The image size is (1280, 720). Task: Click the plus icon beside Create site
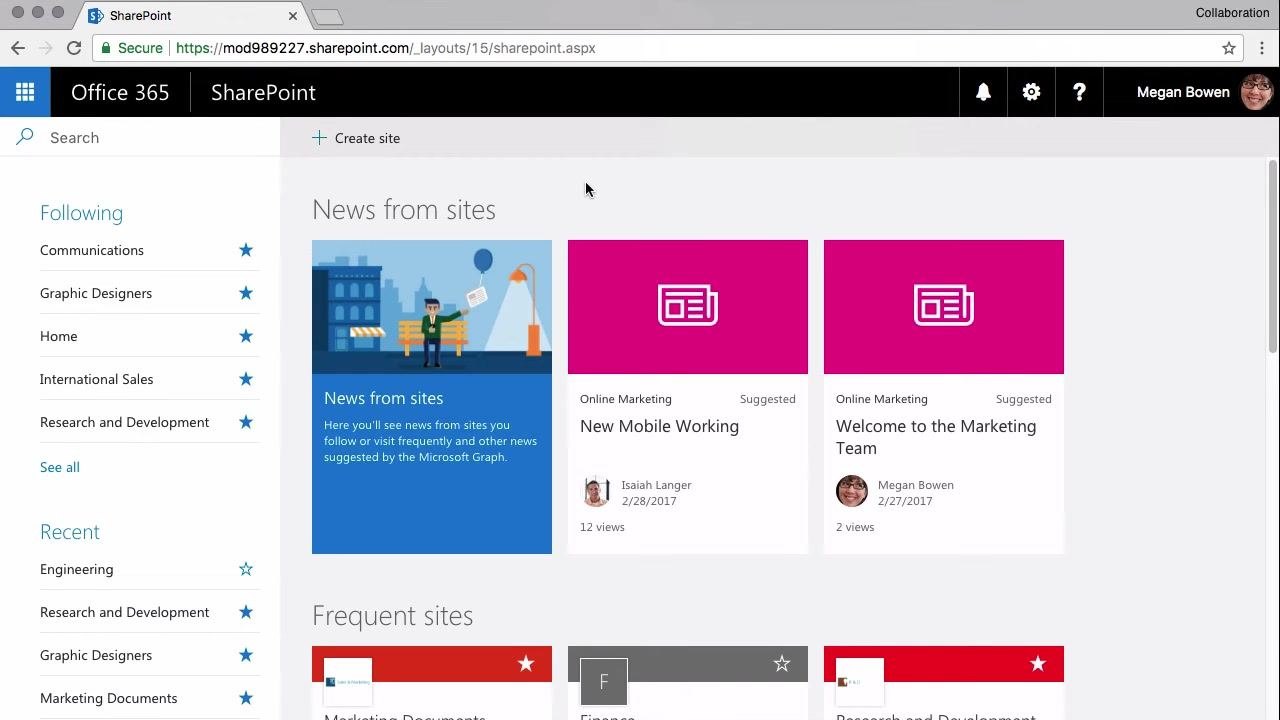pos(319,138)
